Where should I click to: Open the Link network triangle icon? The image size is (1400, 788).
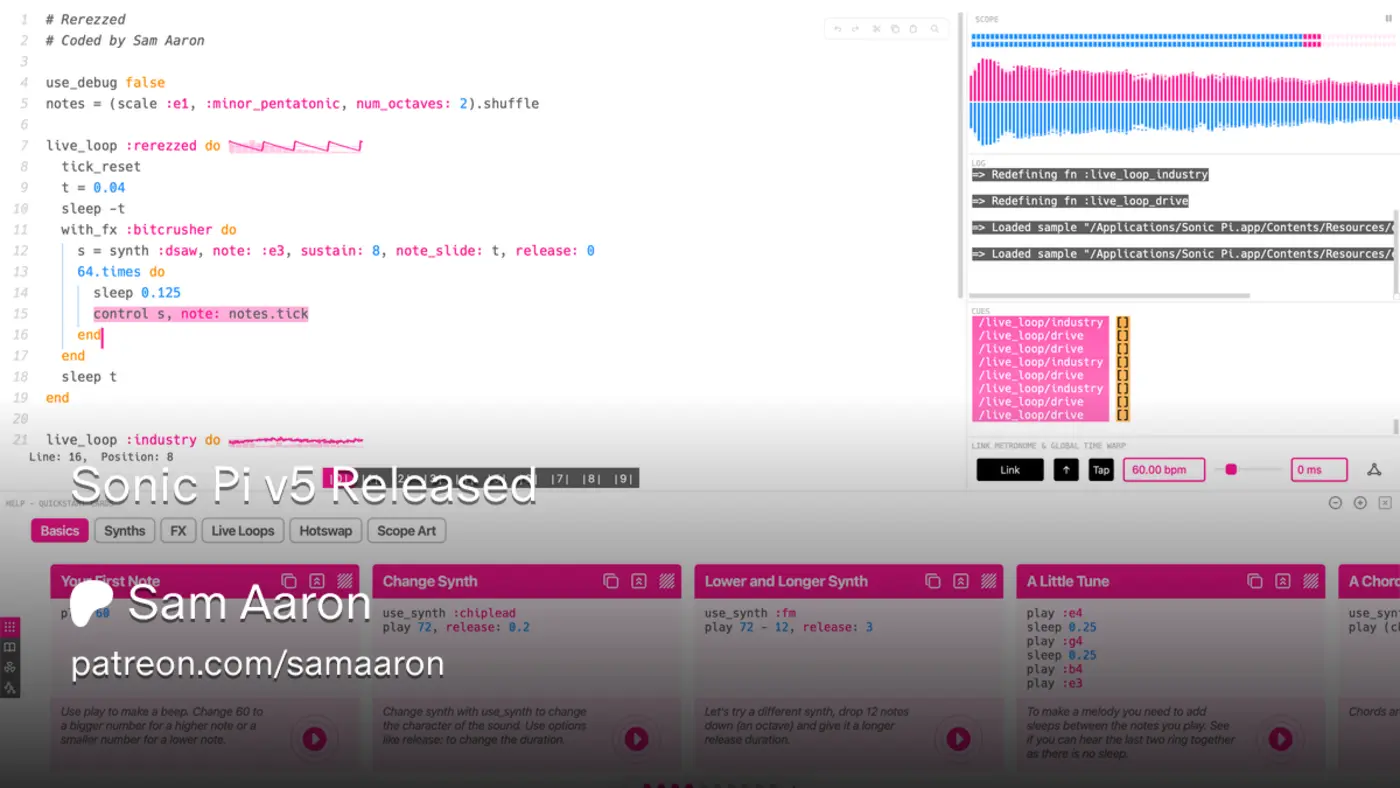1374,470
